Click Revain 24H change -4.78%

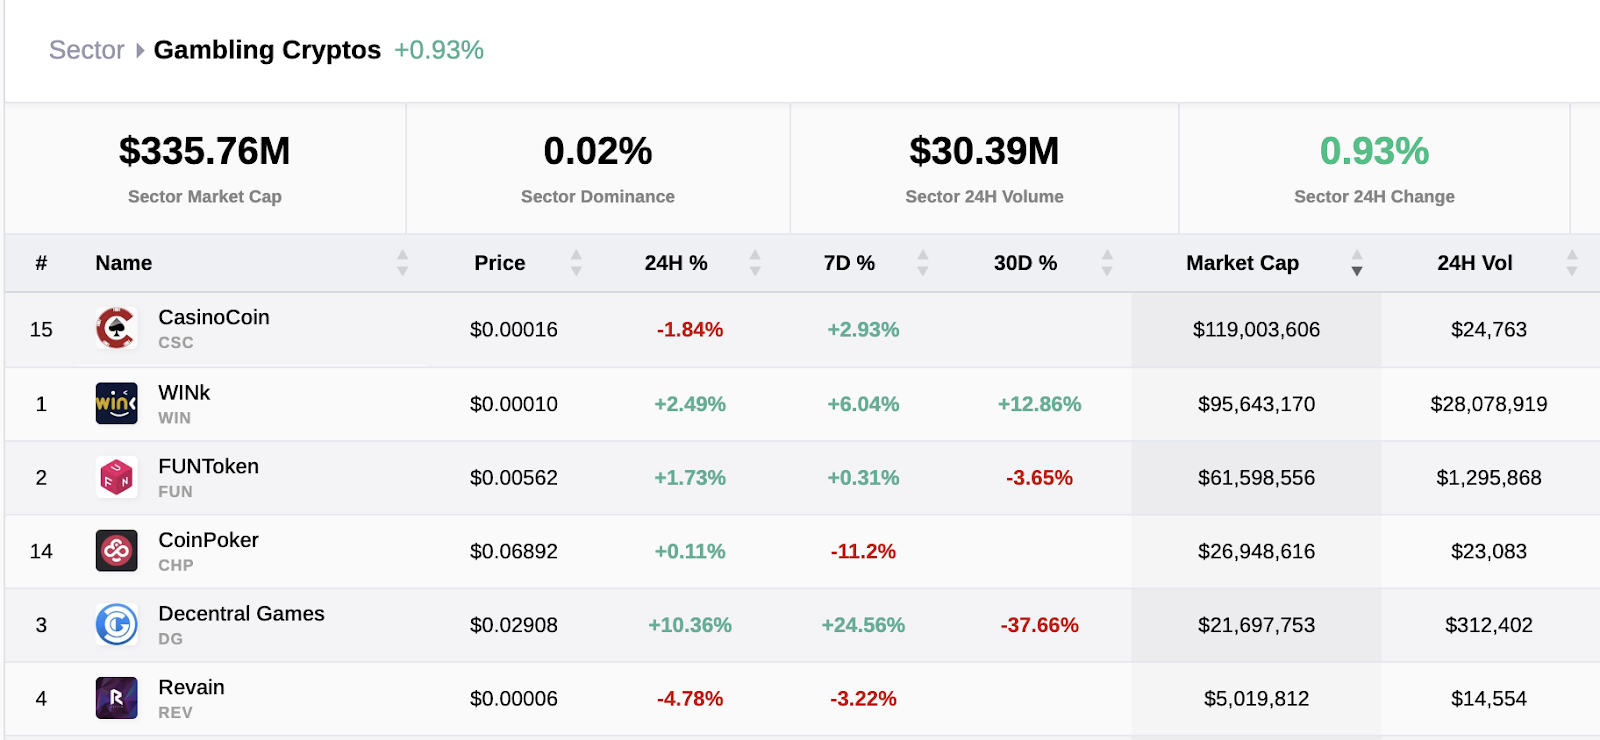(690, 698)
